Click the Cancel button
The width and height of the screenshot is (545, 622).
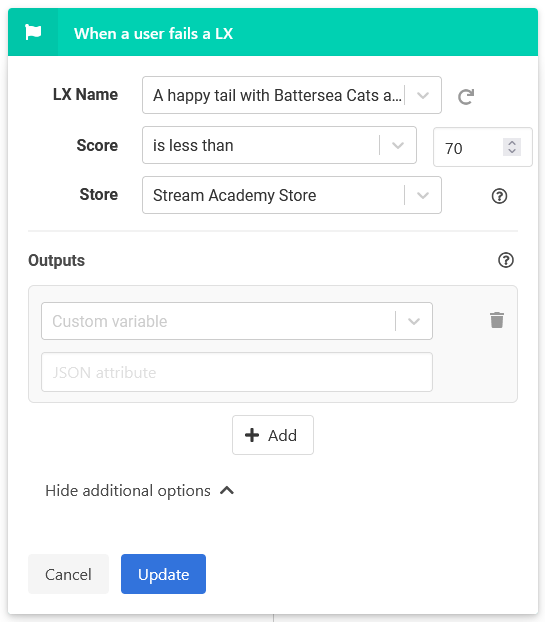tap(68, 574)
